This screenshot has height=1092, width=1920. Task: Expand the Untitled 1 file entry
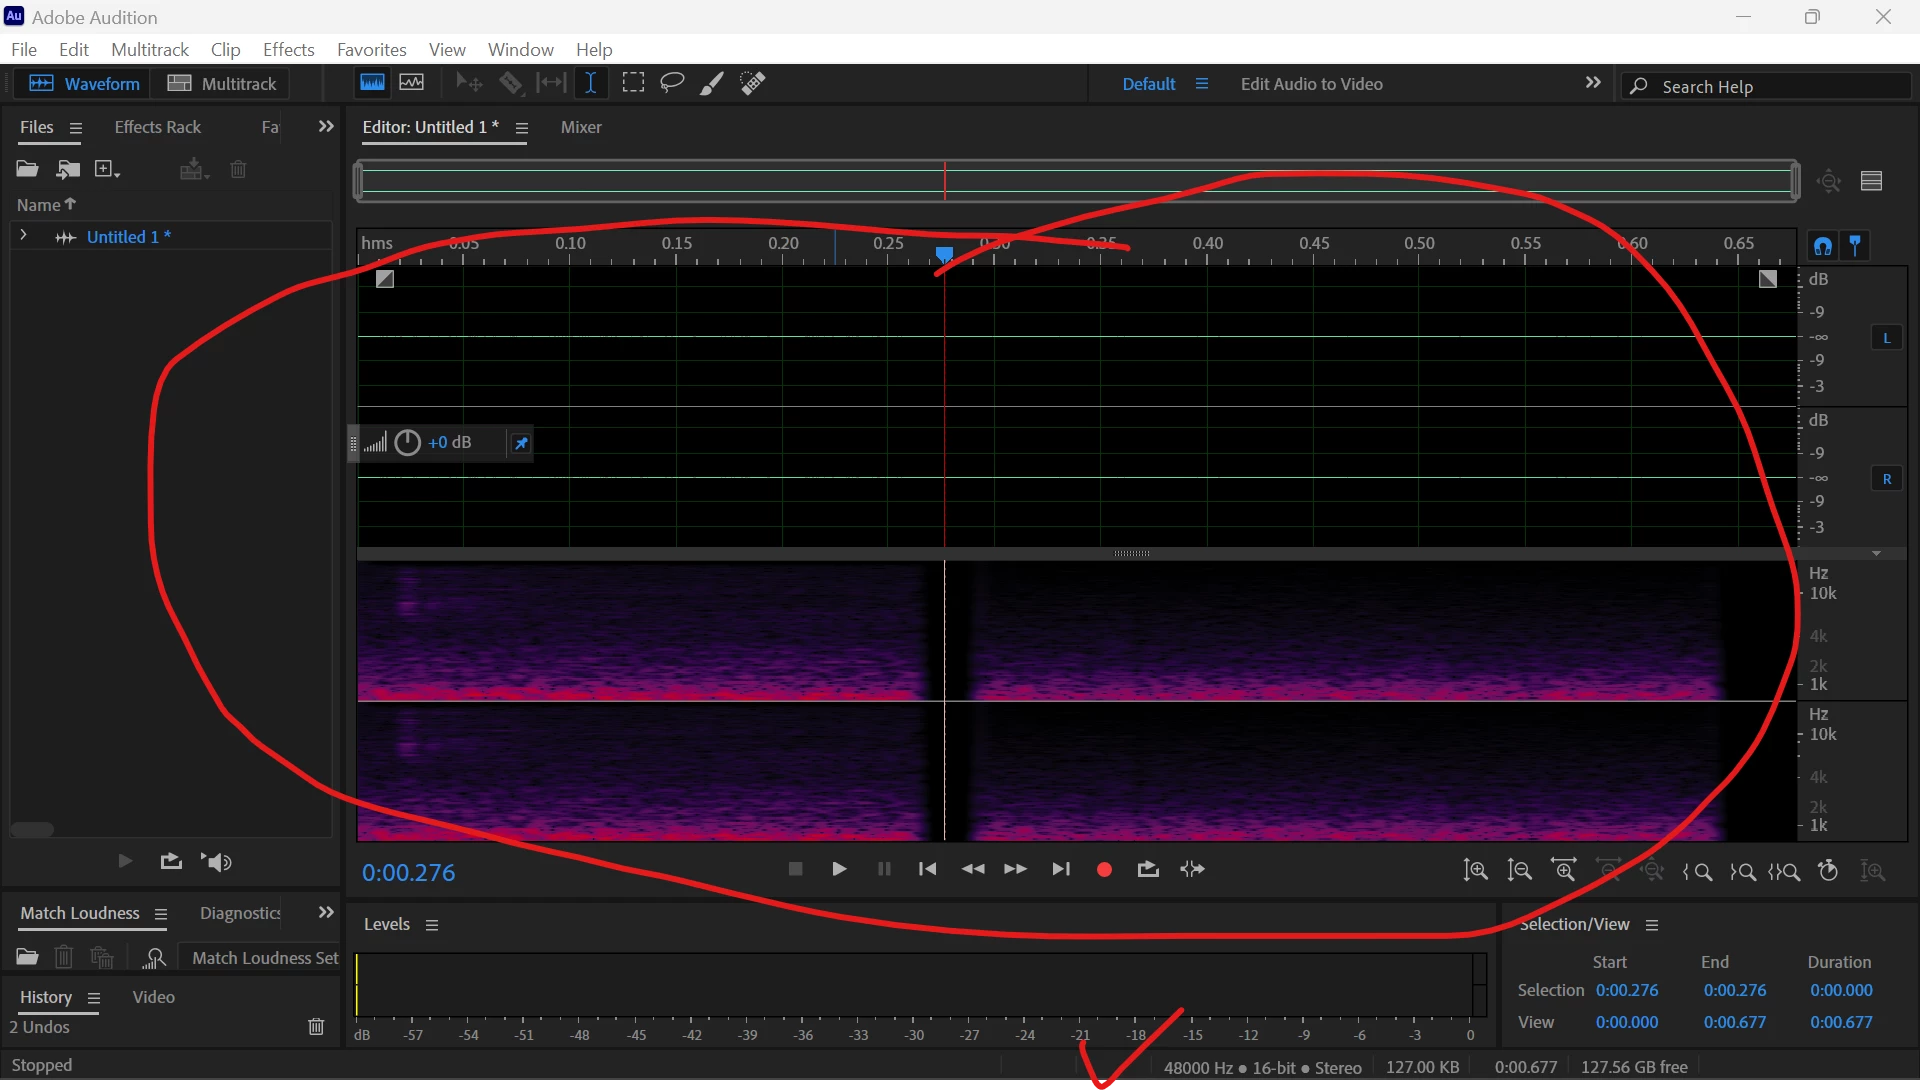23,236
